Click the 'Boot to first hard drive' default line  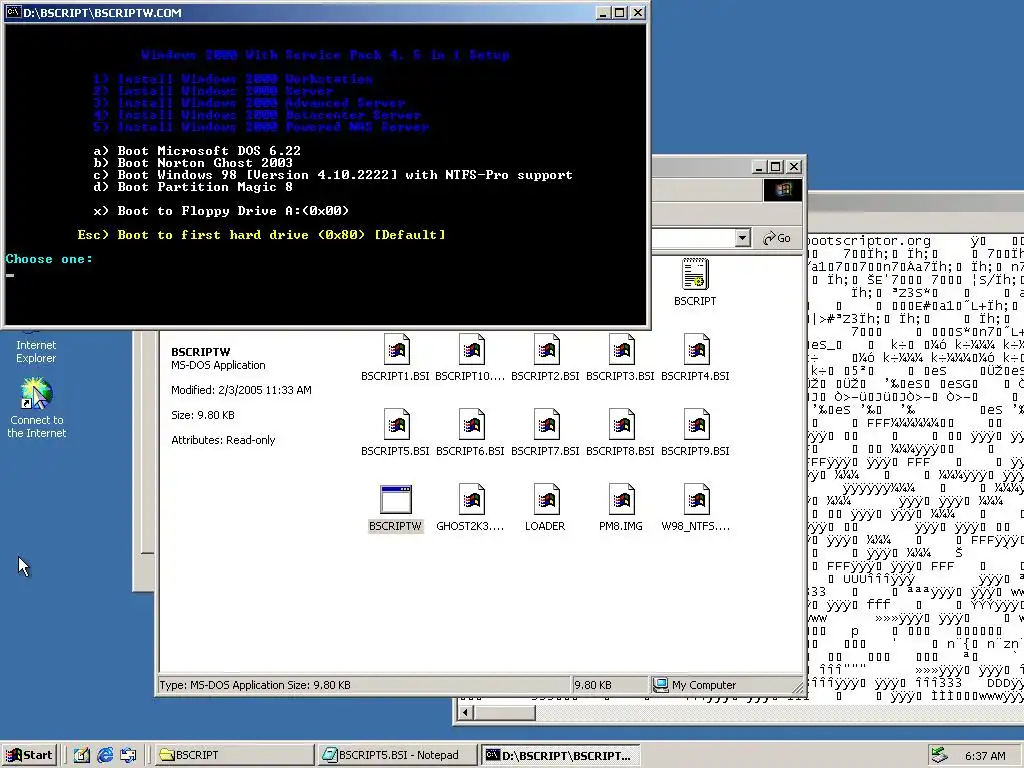tap(261, 234)
